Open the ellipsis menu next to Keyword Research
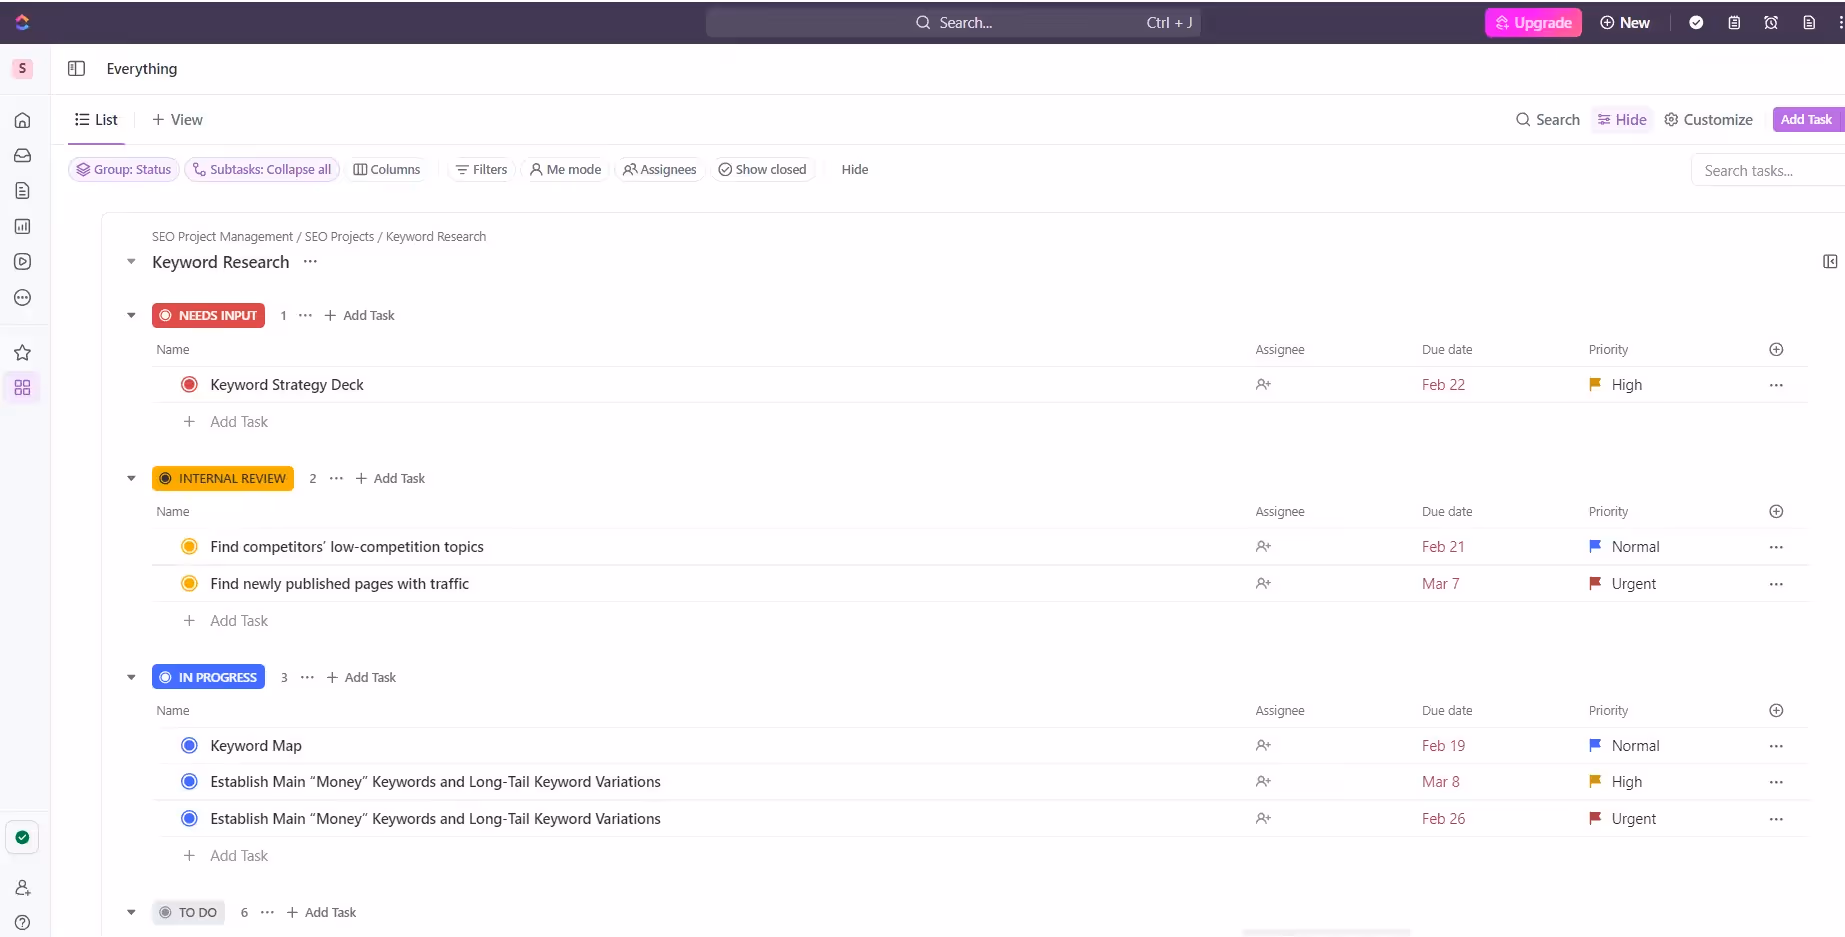The height and width of the screenshot is (937, 1845). coord(310,262)
